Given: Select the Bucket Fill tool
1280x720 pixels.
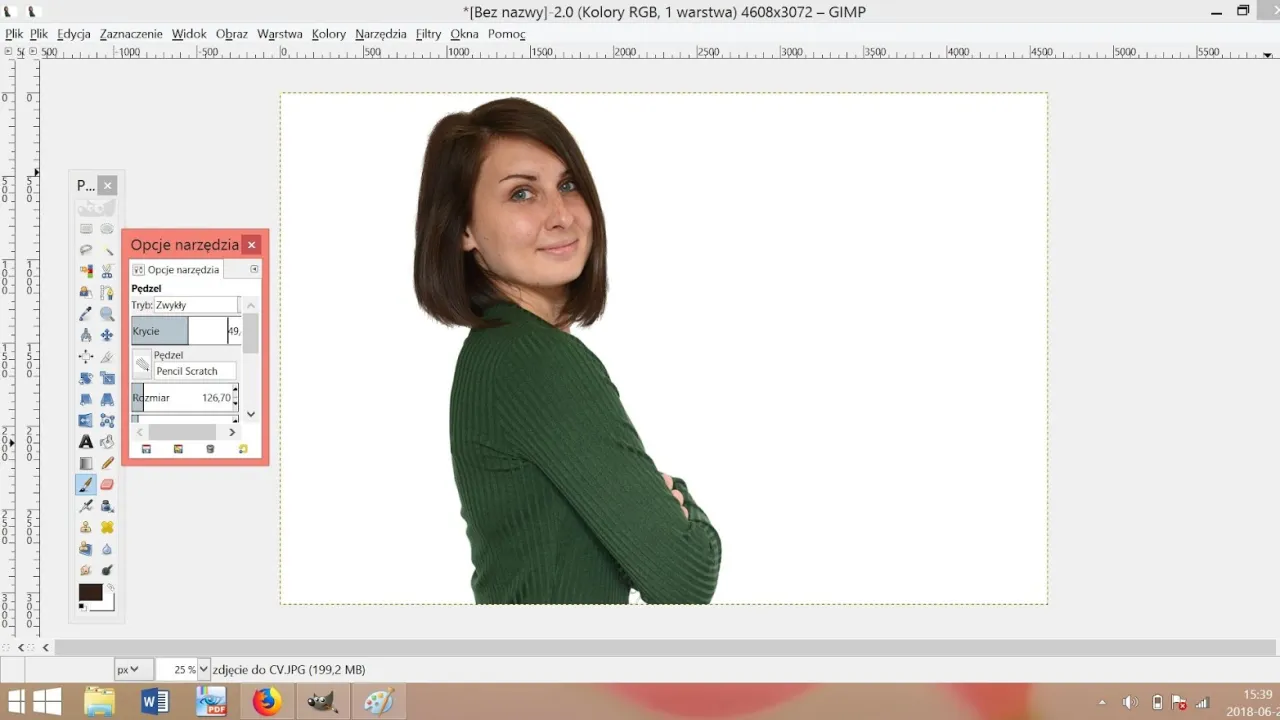Looking at the screenshot, I should [x=107, y=441].
